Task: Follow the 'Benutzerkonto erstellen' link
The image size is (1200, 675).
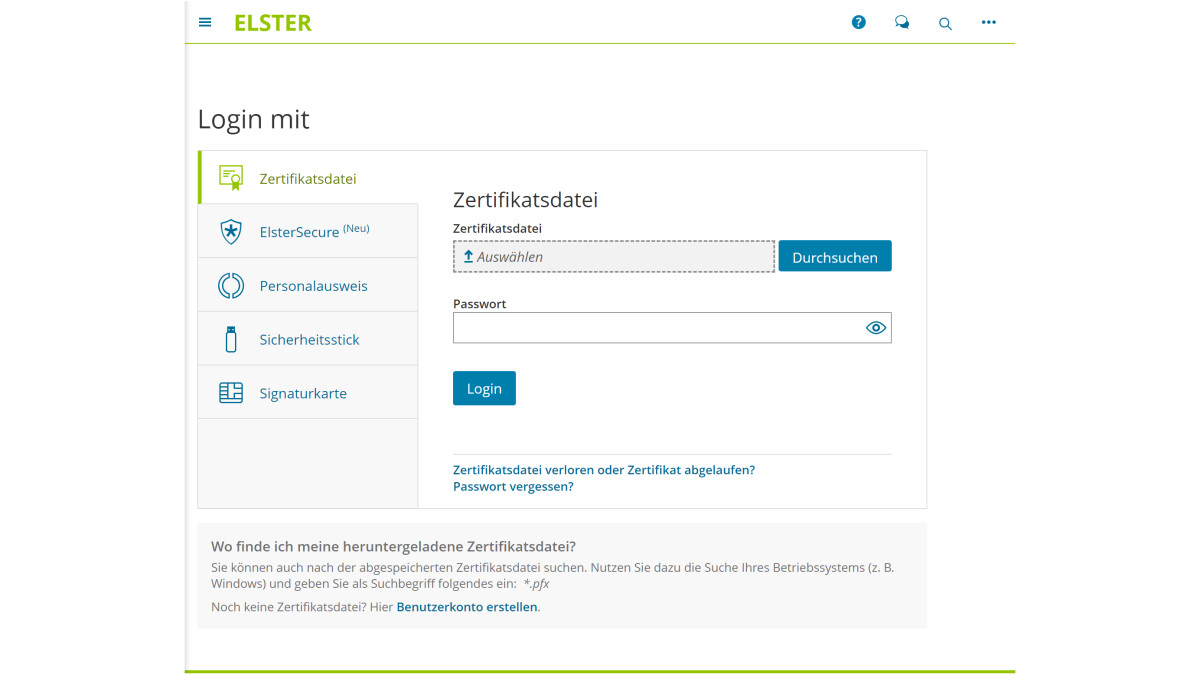Action: (x=467, y=607)
